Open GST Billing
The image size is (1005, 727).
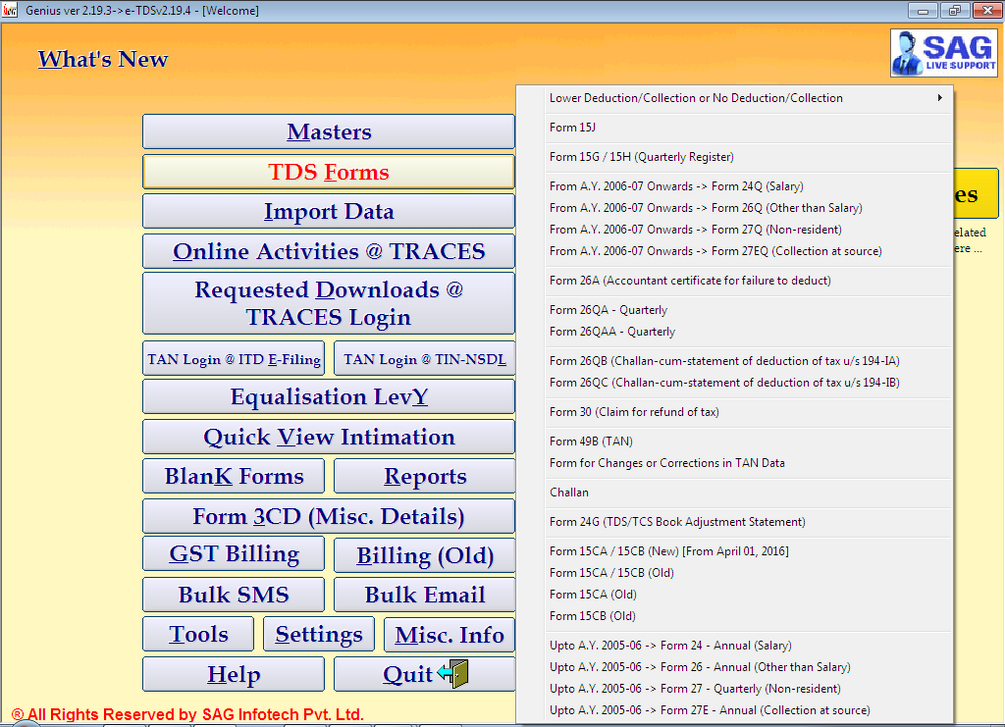(233, 554)
